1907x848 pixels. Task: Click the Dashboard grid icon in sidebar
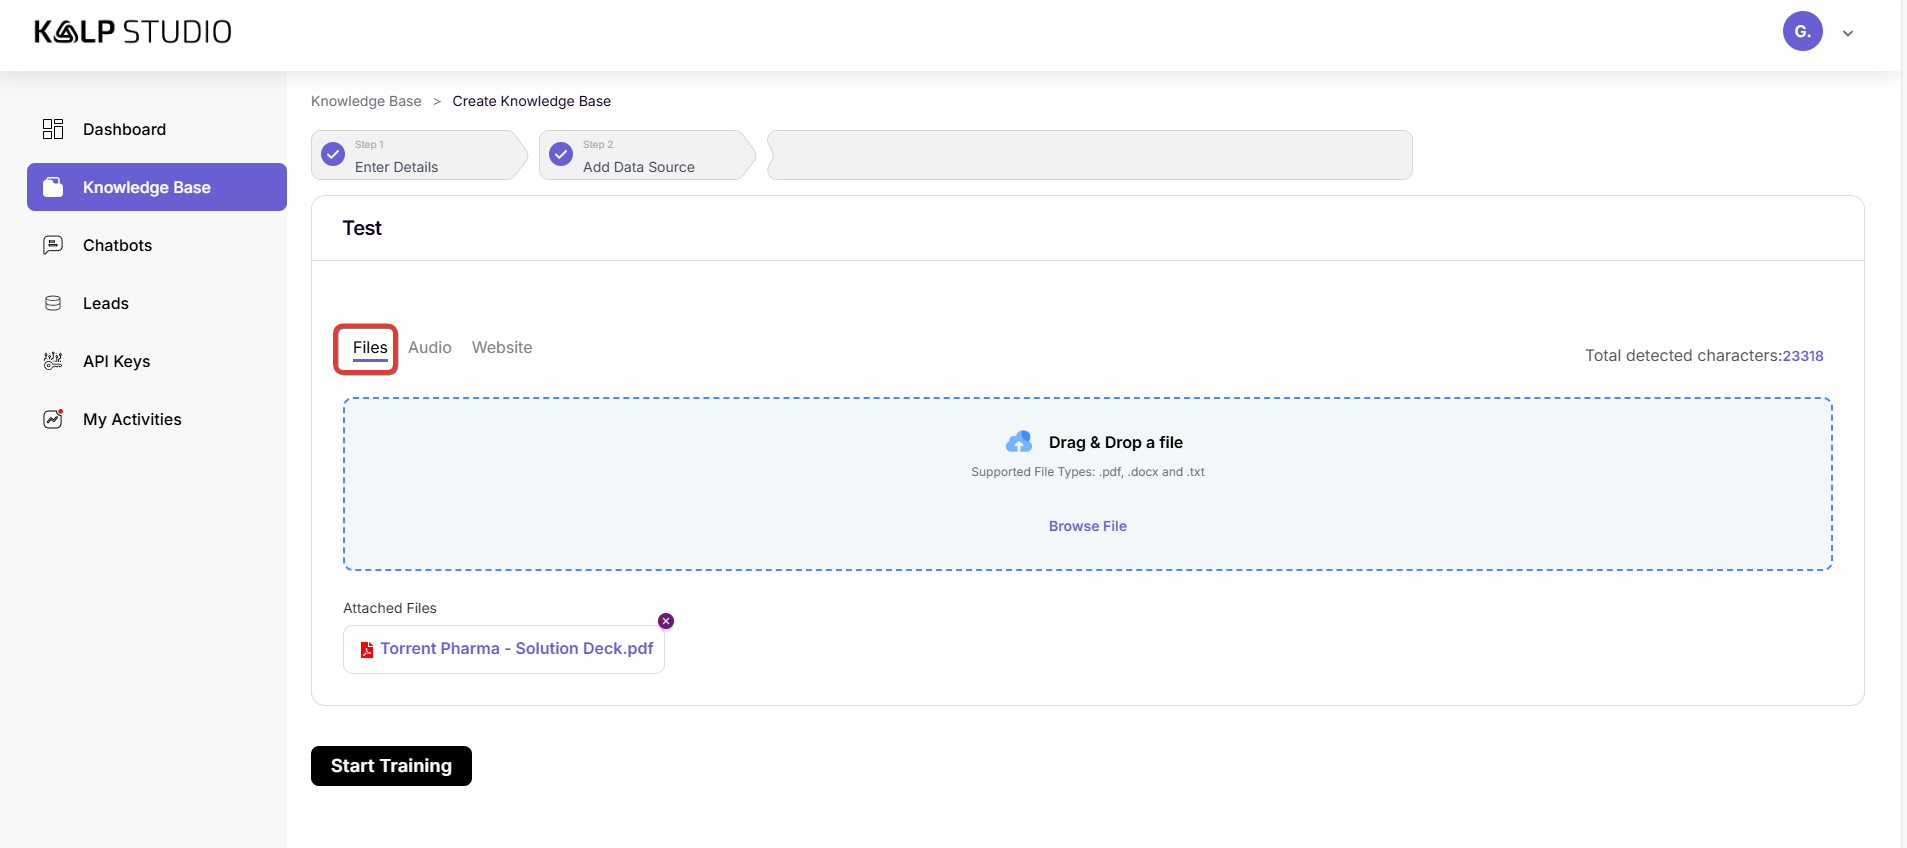click(x=53, y=129)
